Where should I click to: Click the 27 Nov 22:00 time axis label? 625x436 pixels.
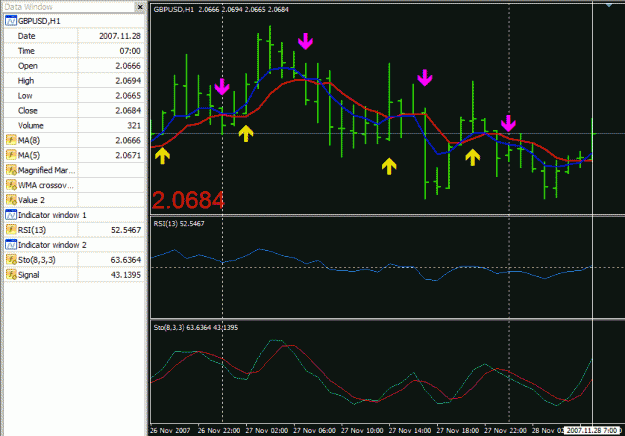pyautogui.click(x=505, y=430)
